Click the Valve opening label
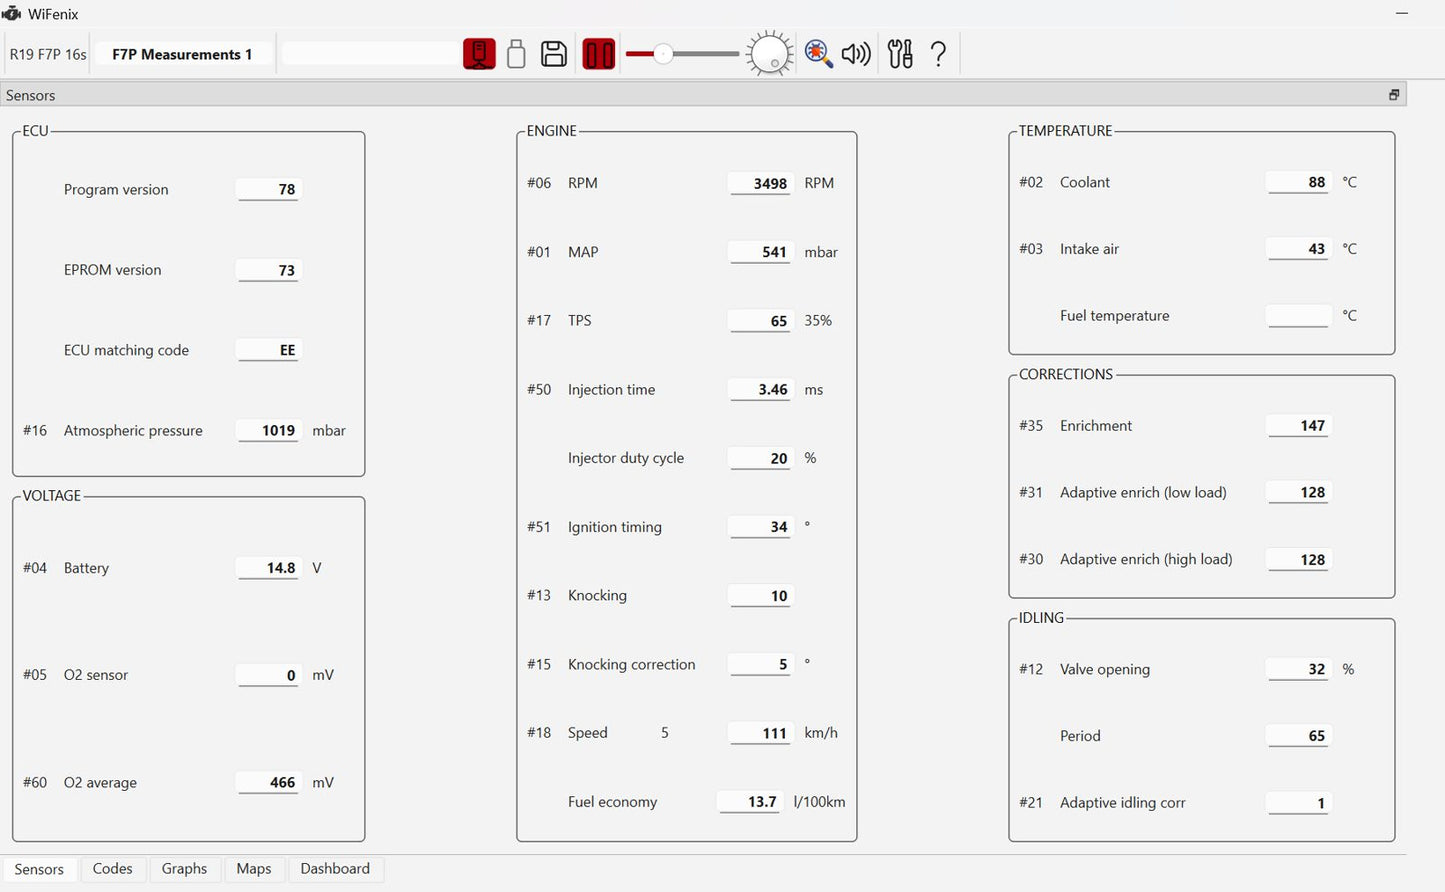1445x892 pixels. [1105, 669]
